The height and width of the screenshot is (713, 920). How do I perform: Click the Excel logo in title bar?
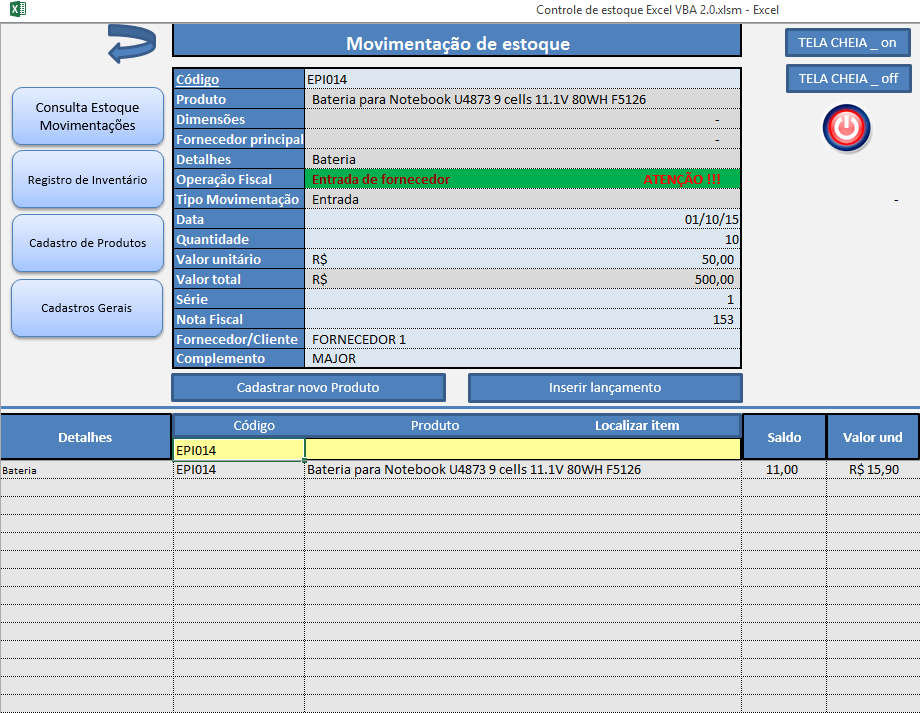pos(18,9)
